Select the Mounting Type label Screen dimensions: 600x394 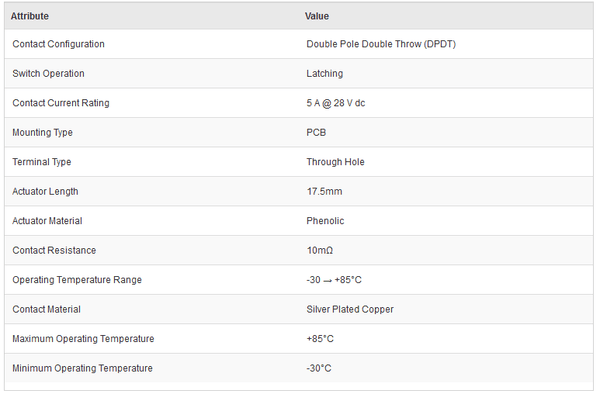(42, 132)
